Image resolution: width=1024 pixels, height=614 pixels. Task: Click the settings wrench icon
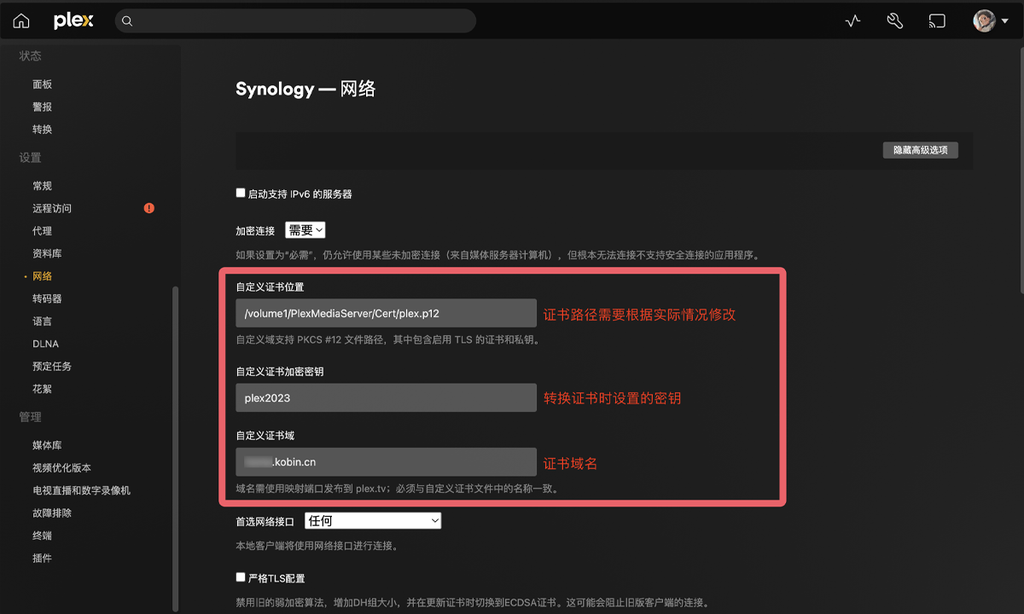[894, 20]
